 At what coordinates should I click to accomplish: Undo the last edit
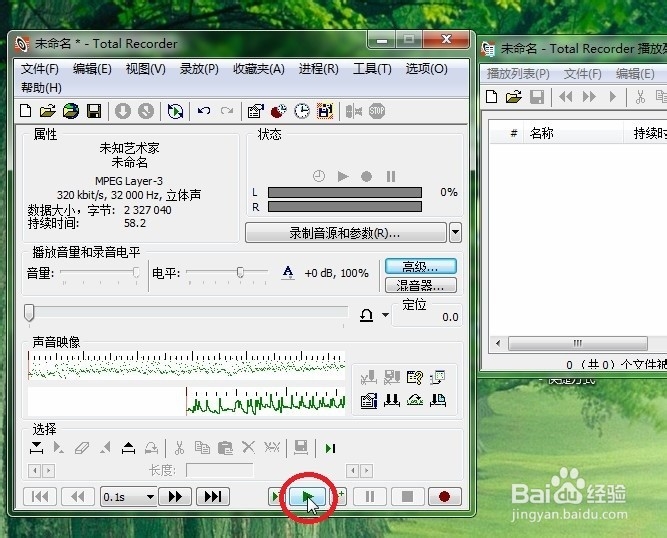click(x=204, y=111)
